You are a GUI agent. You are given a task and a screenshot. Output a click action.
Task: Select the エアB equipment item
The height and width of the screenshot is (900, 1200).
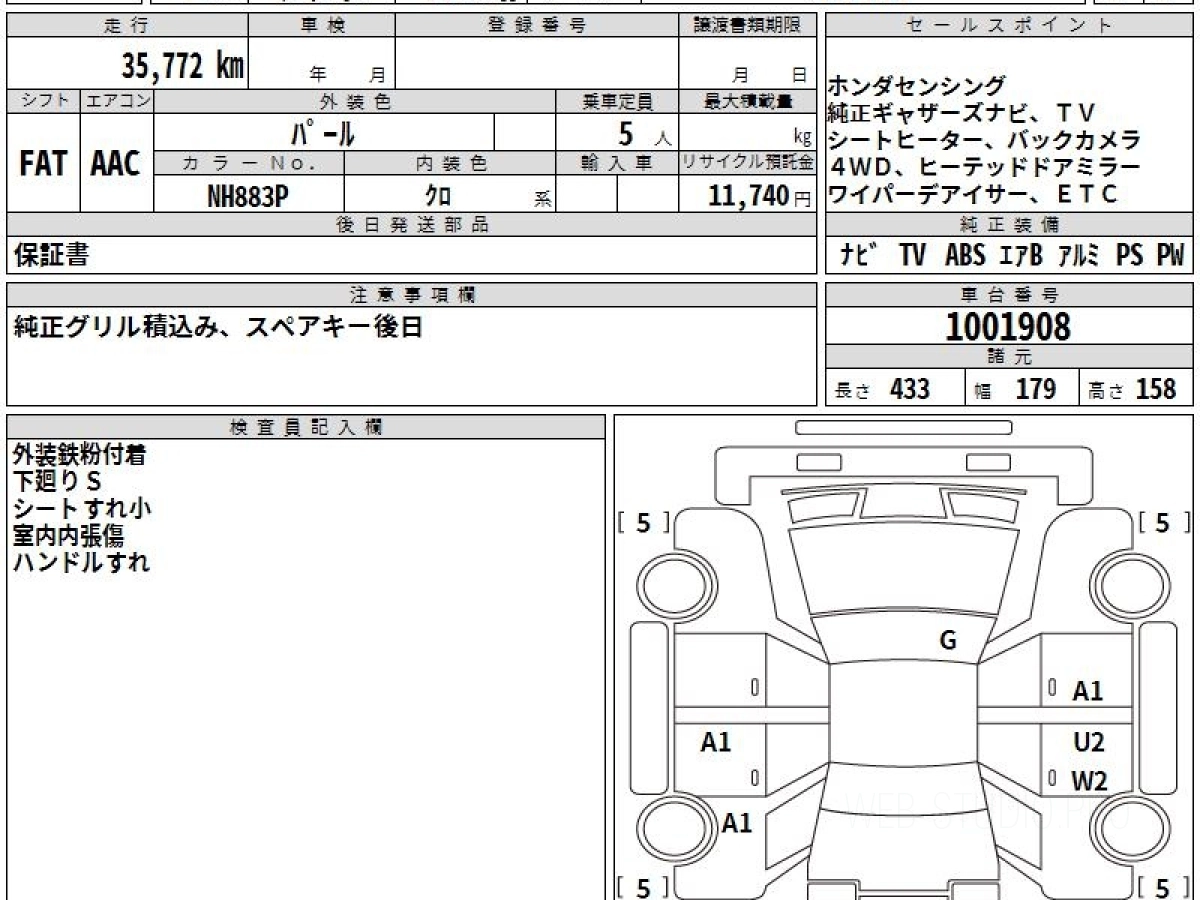pos(1021,256)
